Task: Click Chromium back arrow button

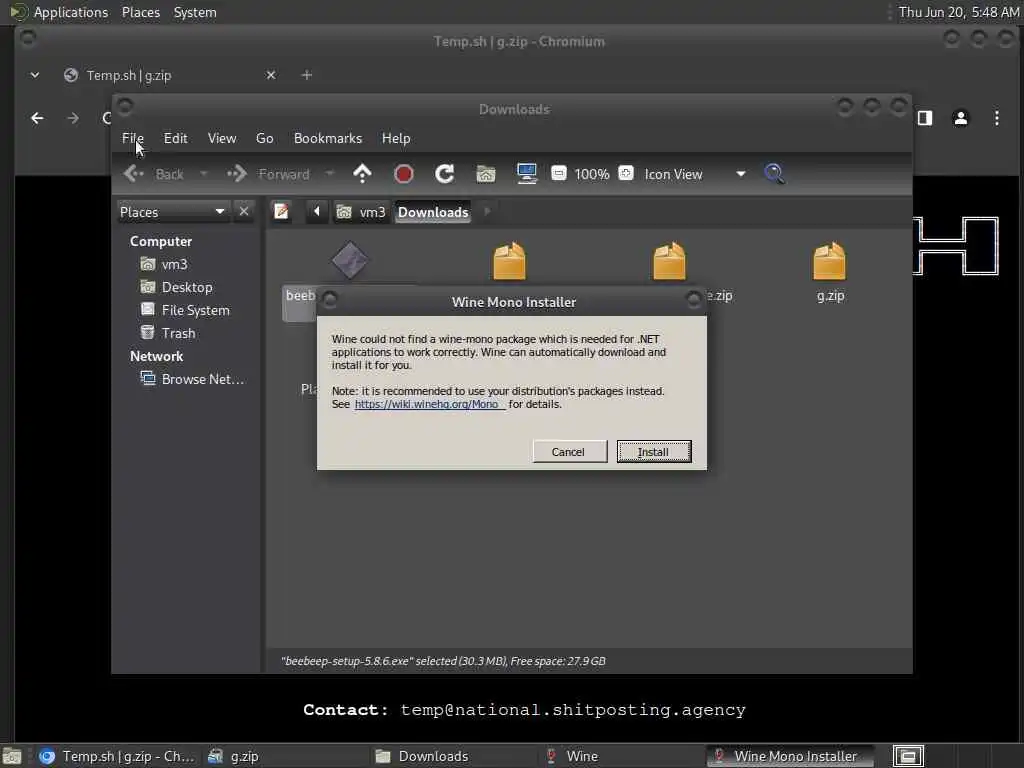Action: pos(37,118)
